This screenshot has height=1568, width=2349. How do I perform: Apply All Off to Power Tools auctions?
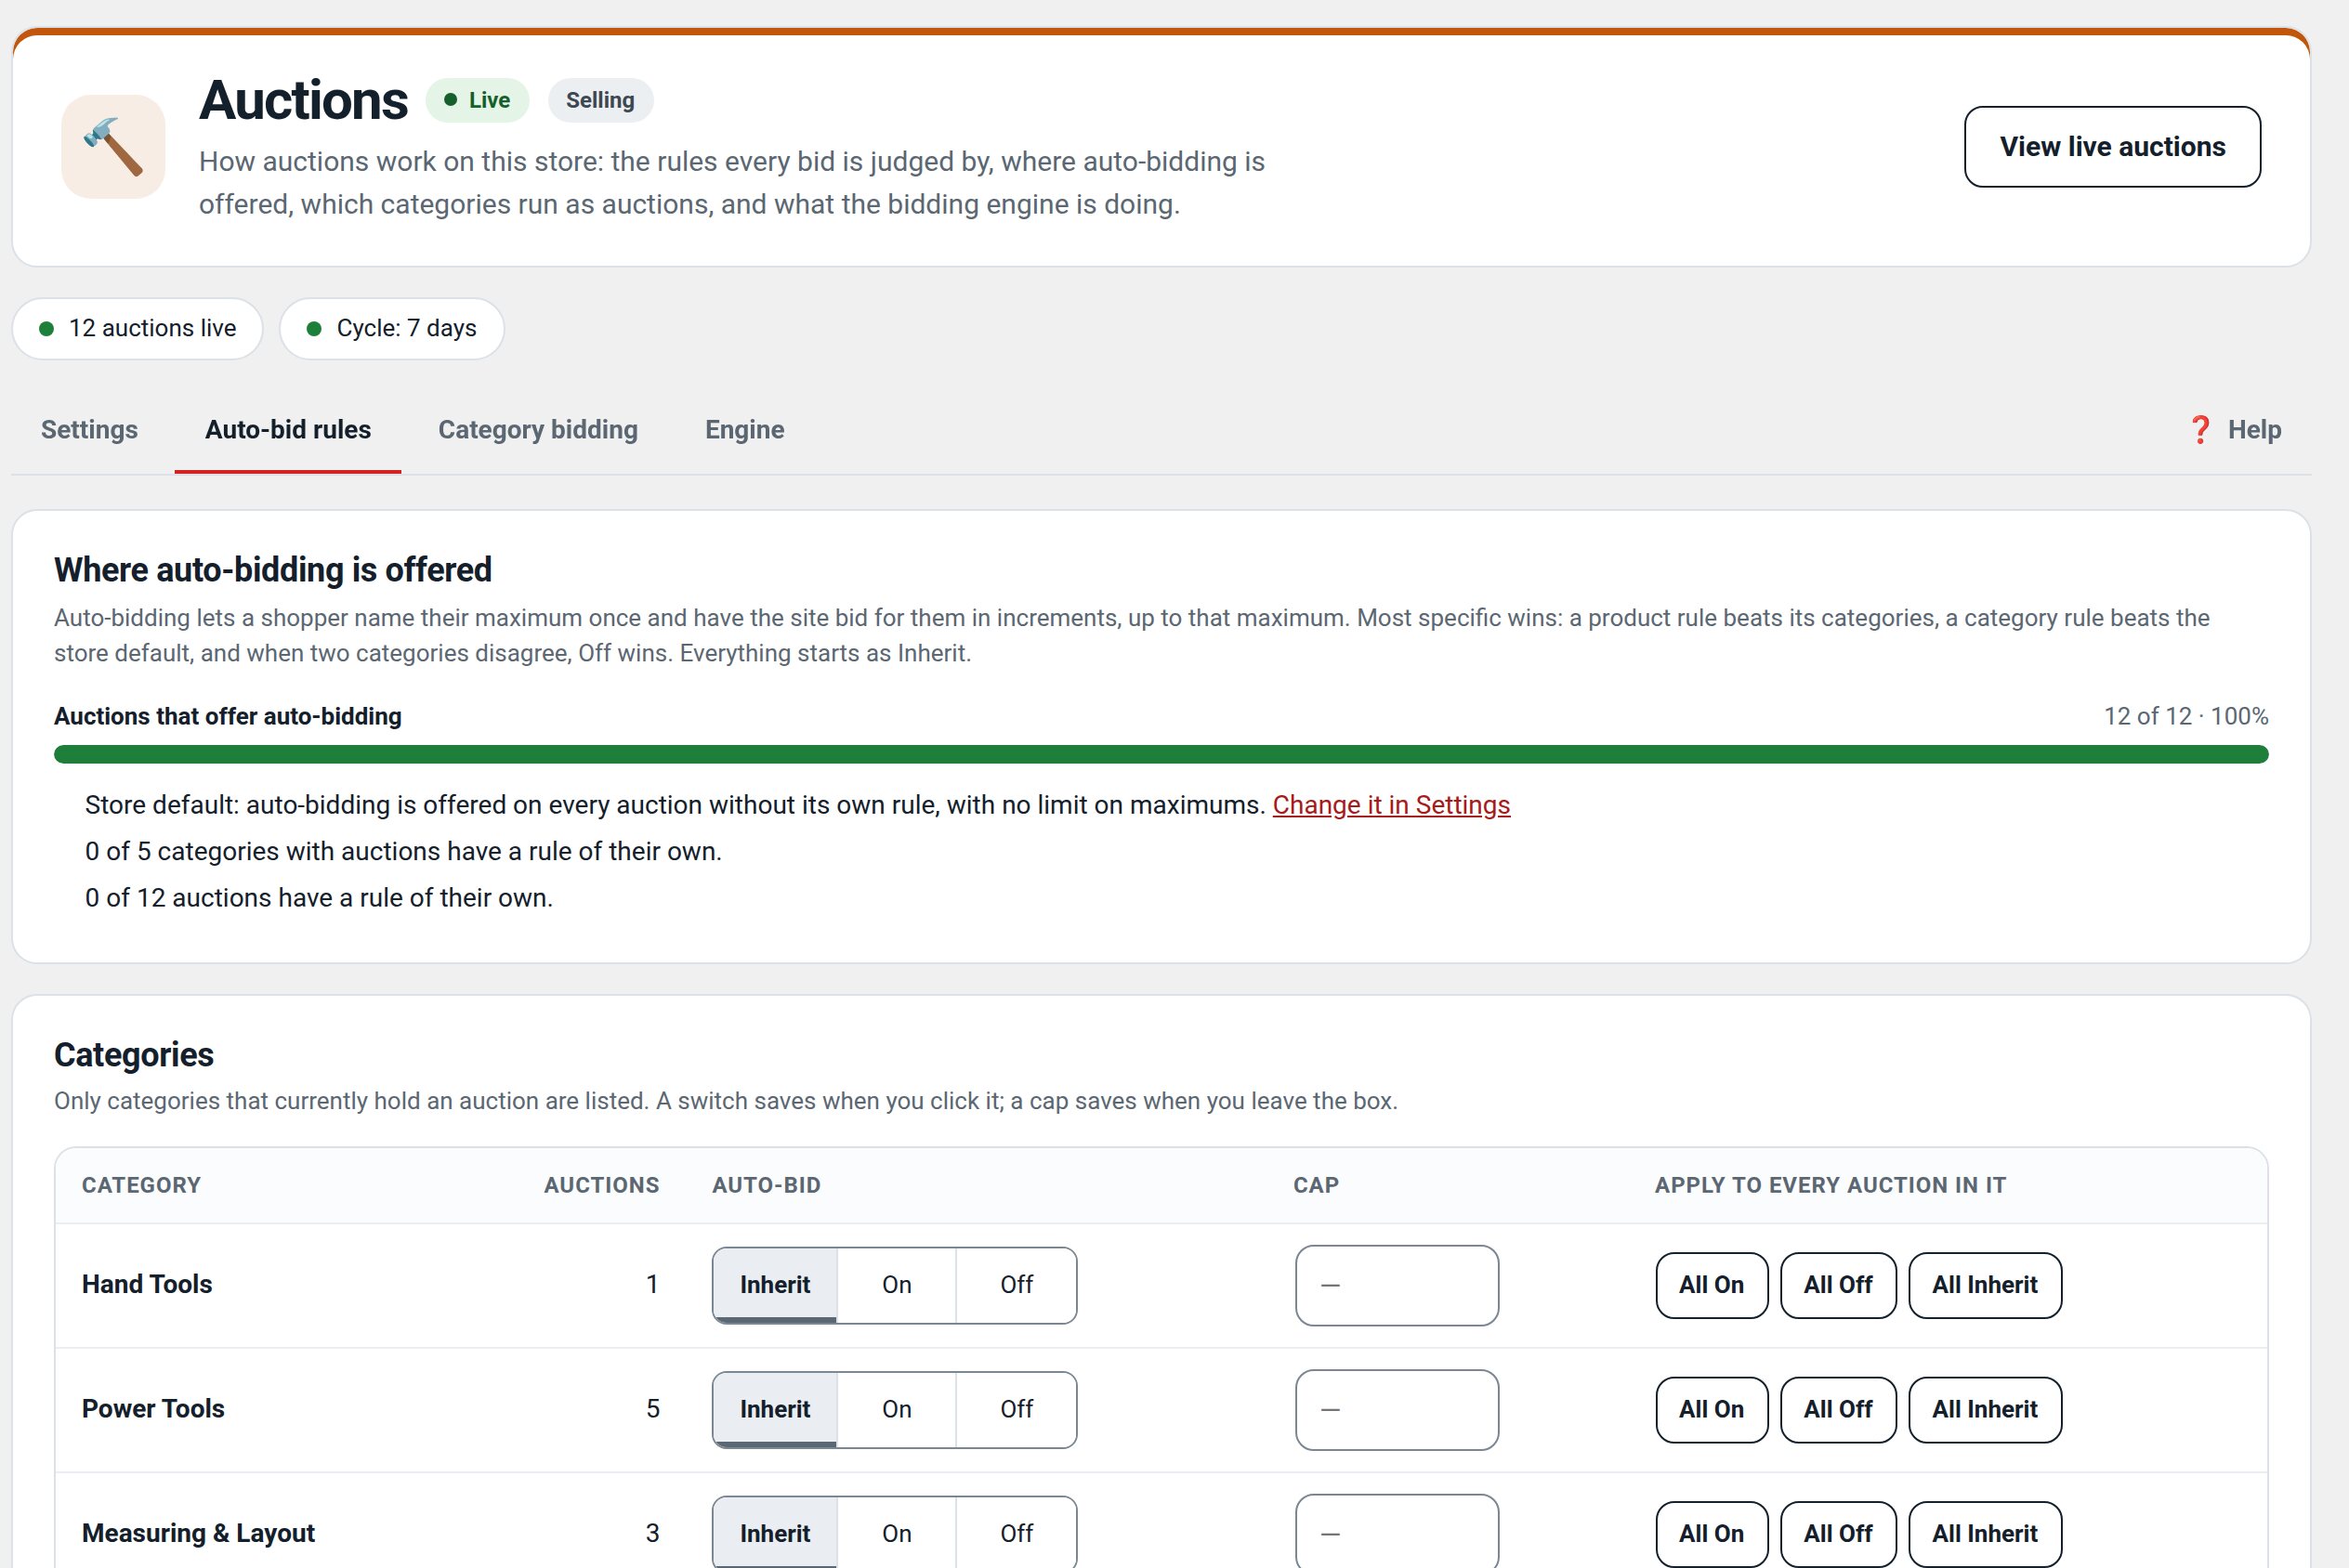click(1838, 1409)
